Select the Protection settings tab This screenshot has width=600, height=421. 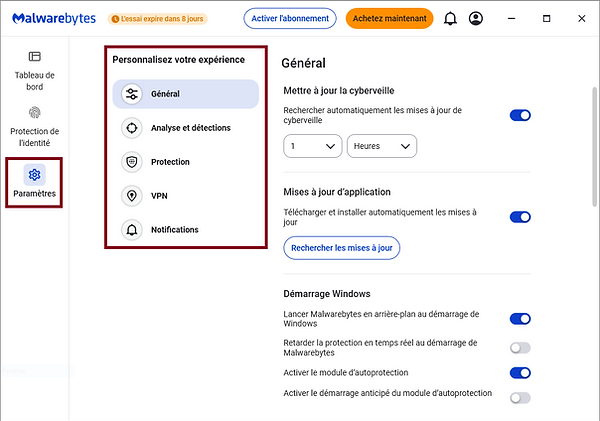click(x=186, y=162)
